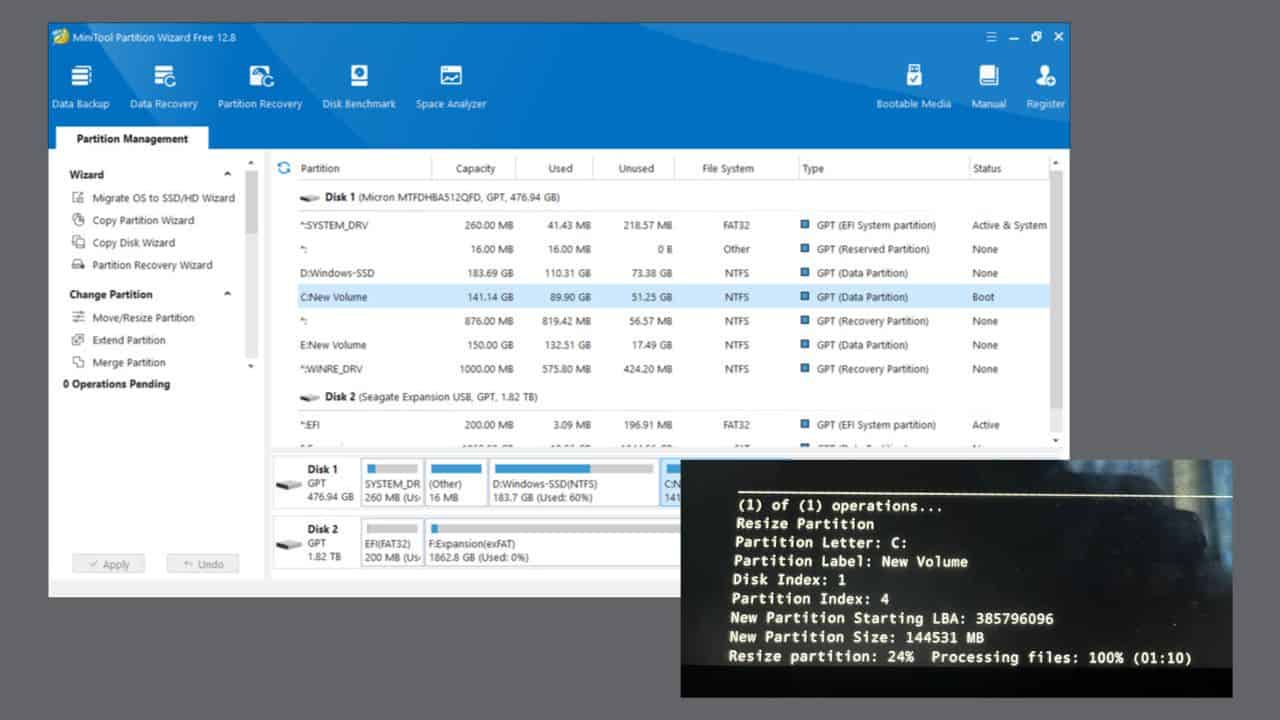1280x720 pixels.
Task: Click the 16.00 MB reserved partition capacity
Action: click(x=491, y=249)
